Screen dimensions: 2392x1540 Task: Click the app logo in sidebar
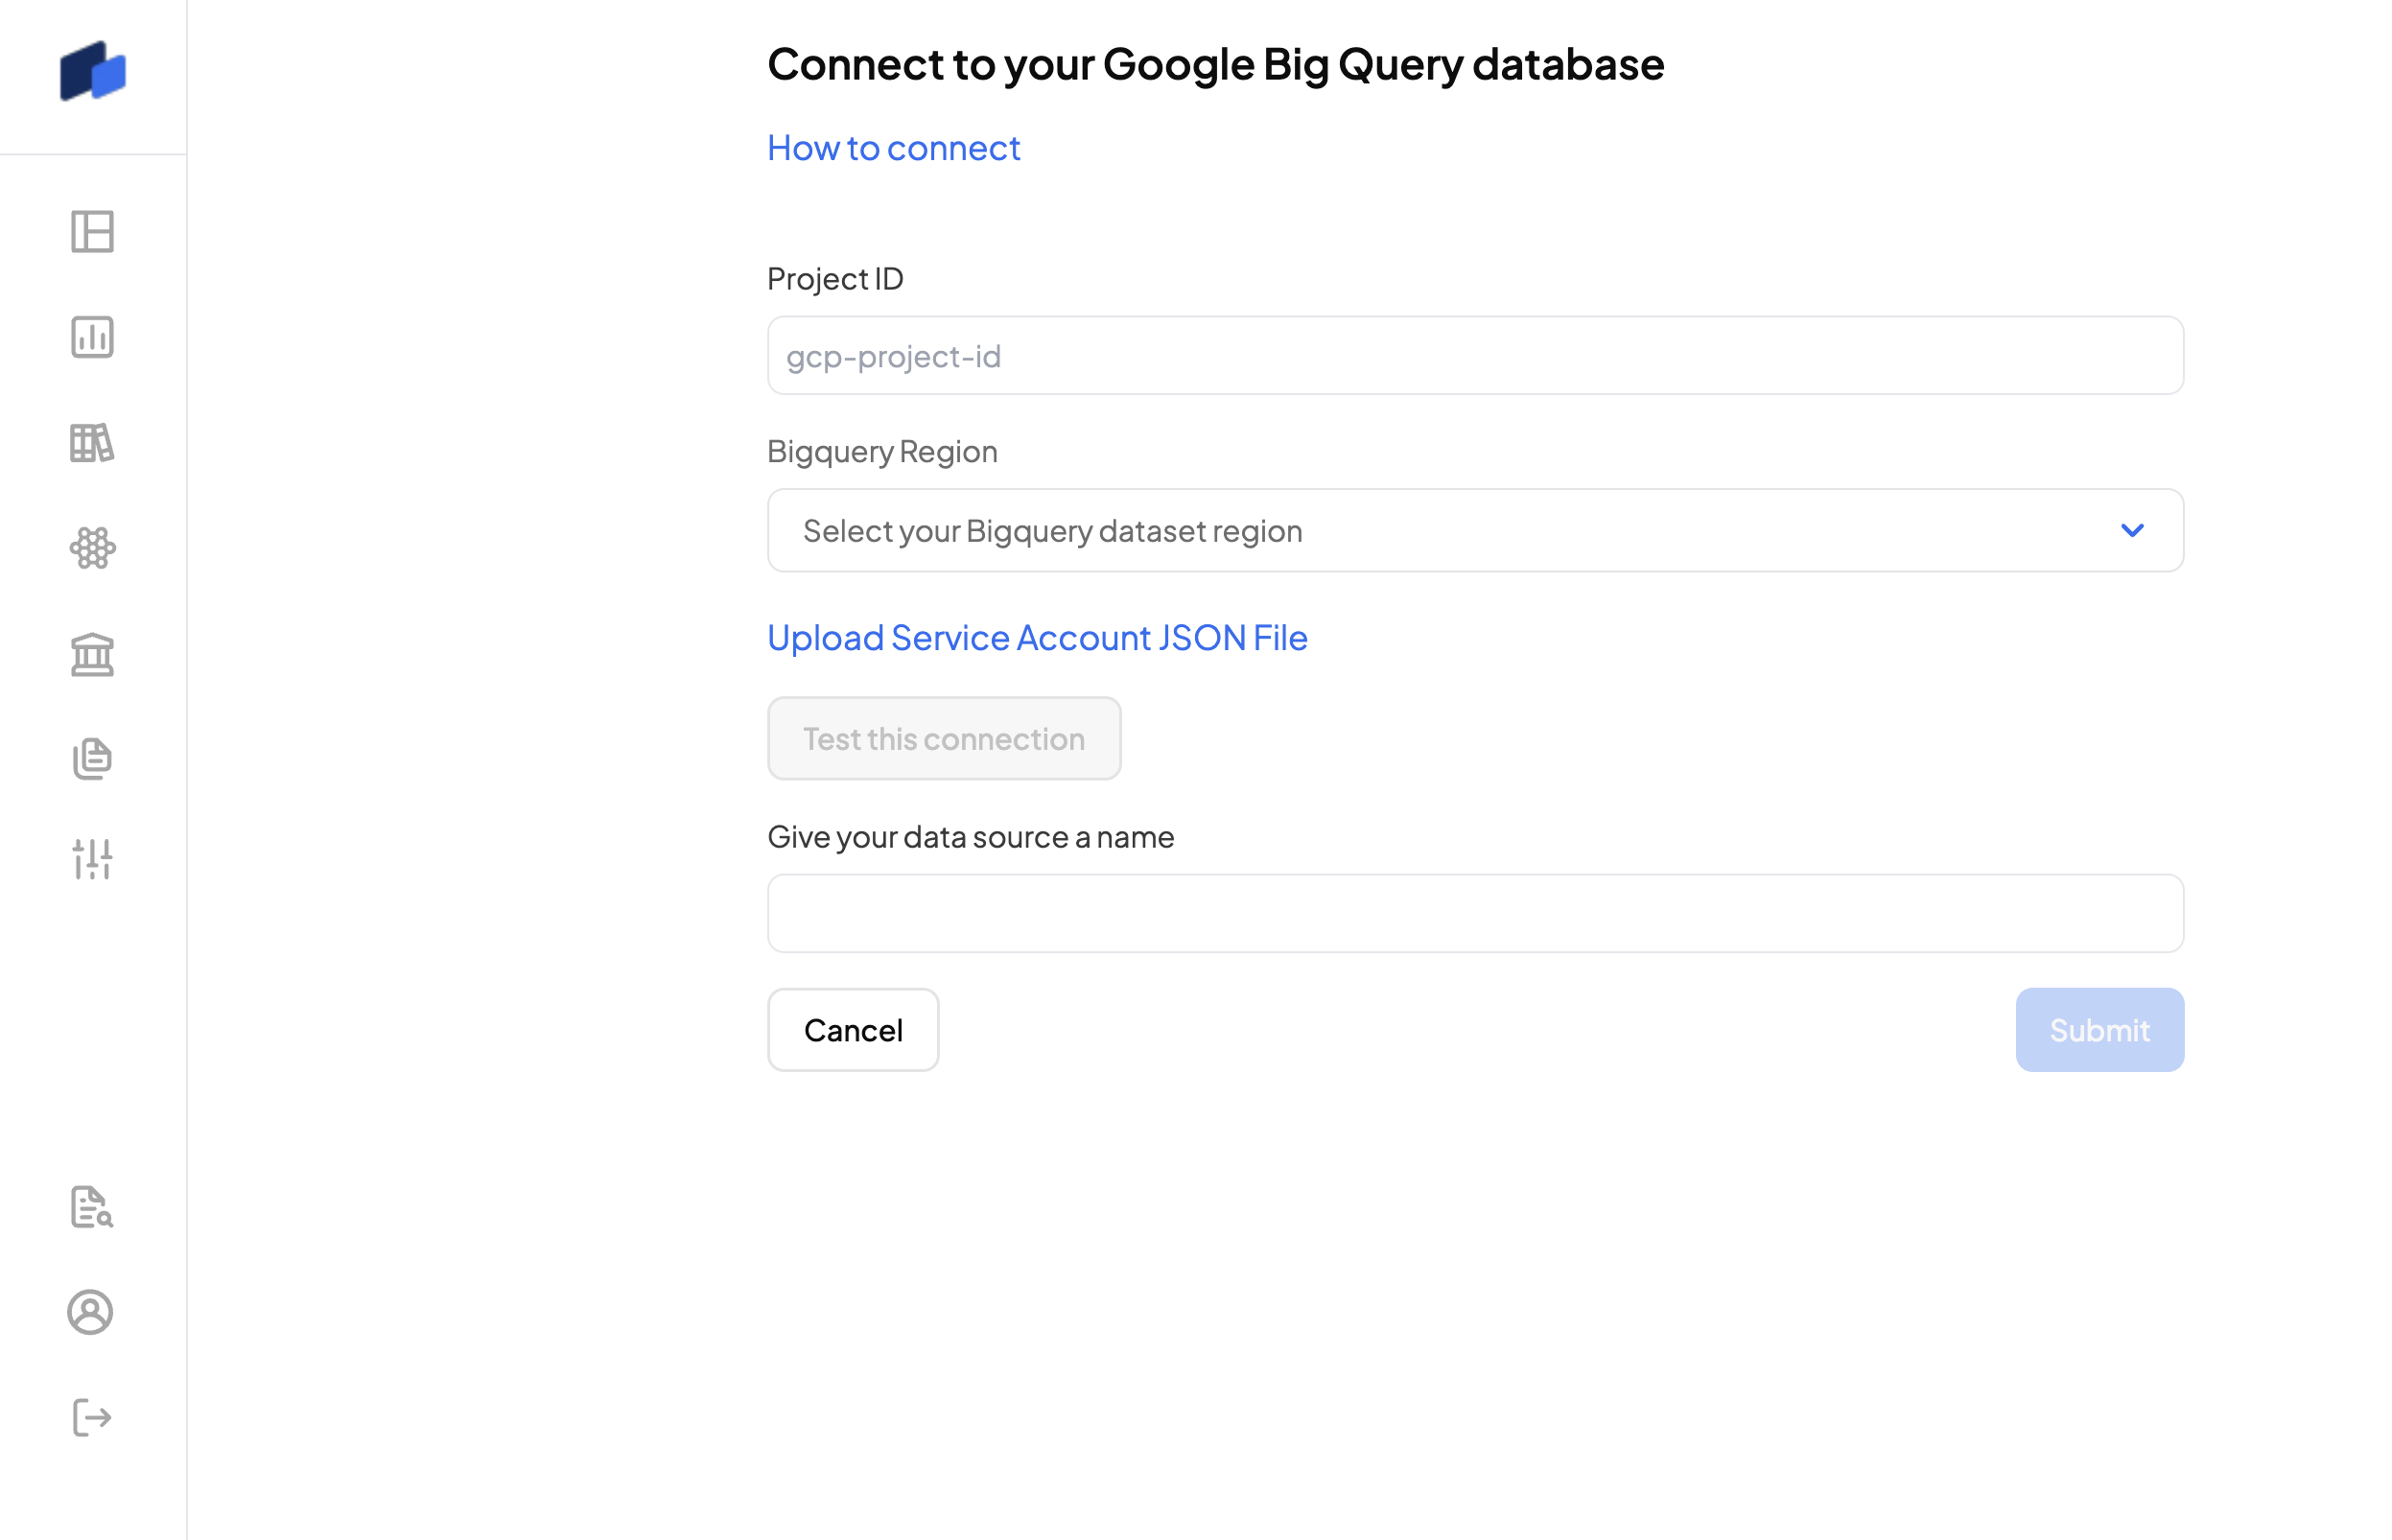tap(93, 71)
